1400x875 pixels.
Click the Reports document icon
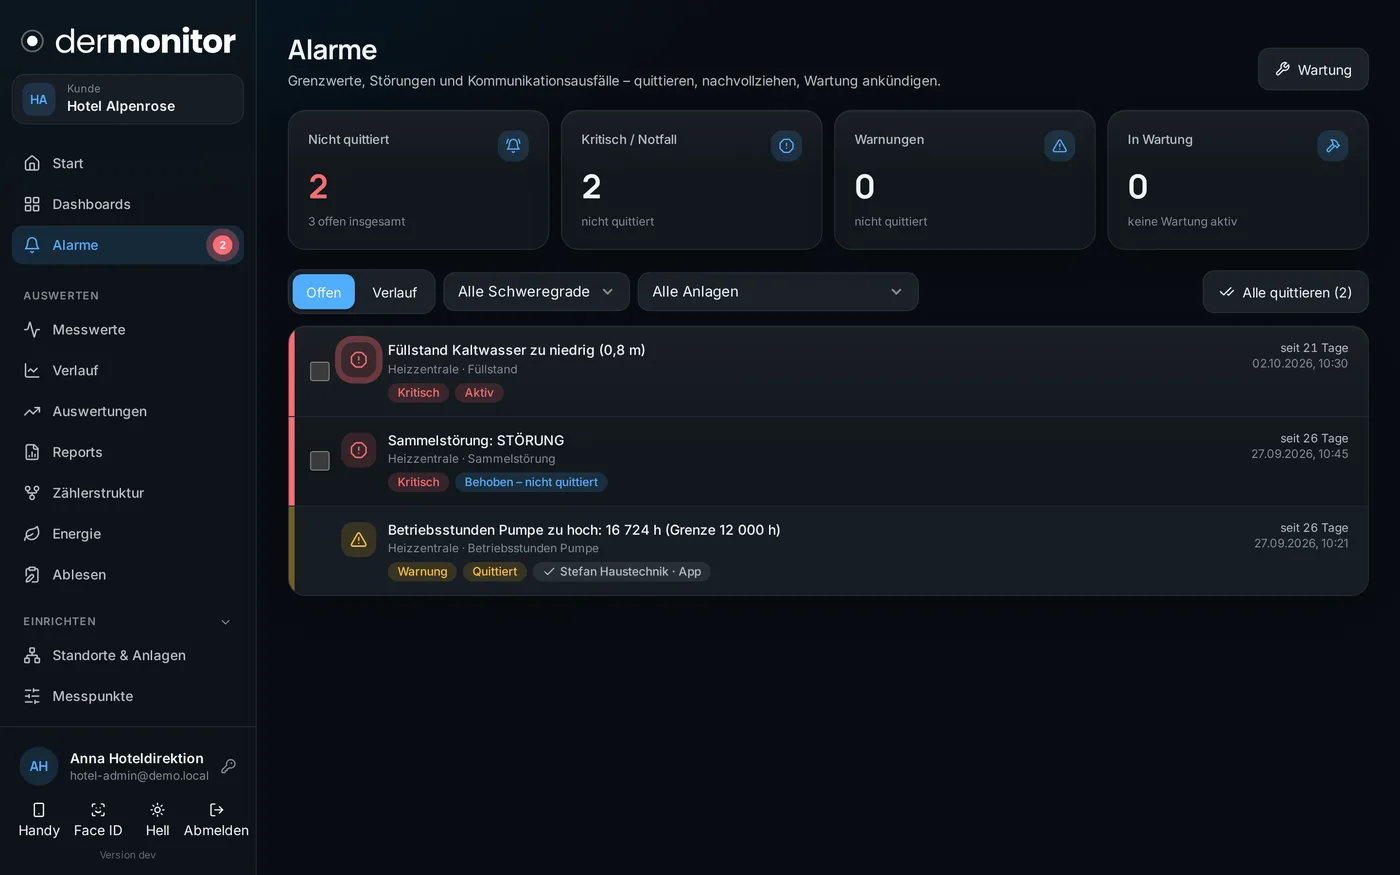32,452
